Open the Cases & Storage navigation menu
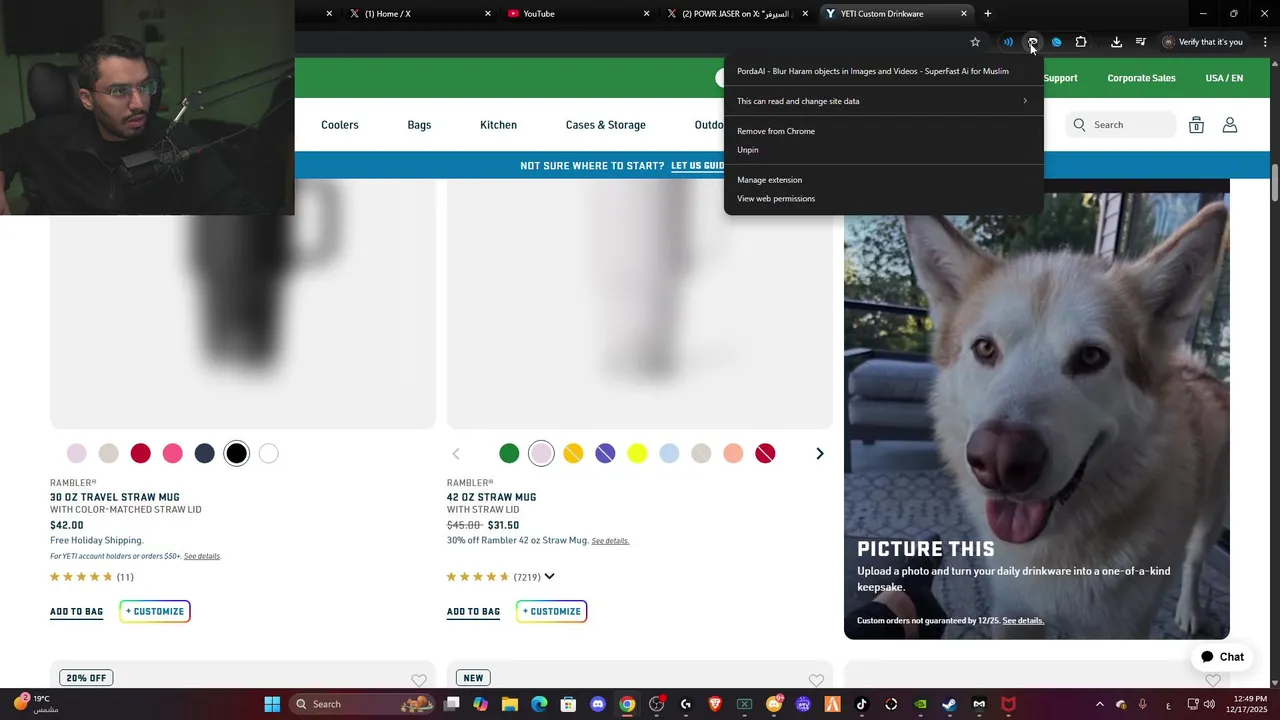Image resolution: width=1280 pixels, height=720 pixels. 606,125
